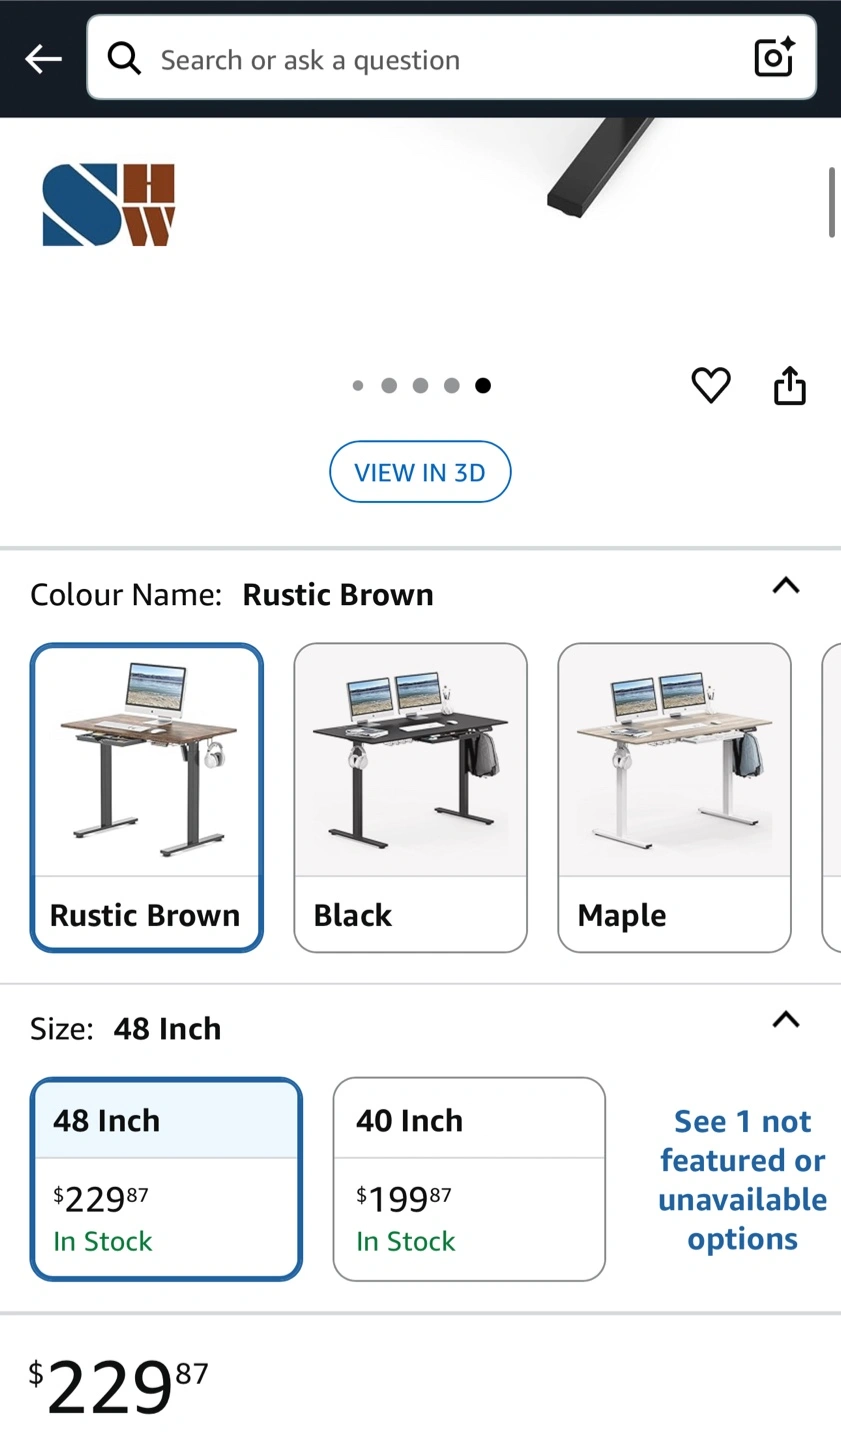Select the 48 Inch size option
The width and height of the screenshot is (841, 1440).
[166, 1178]
